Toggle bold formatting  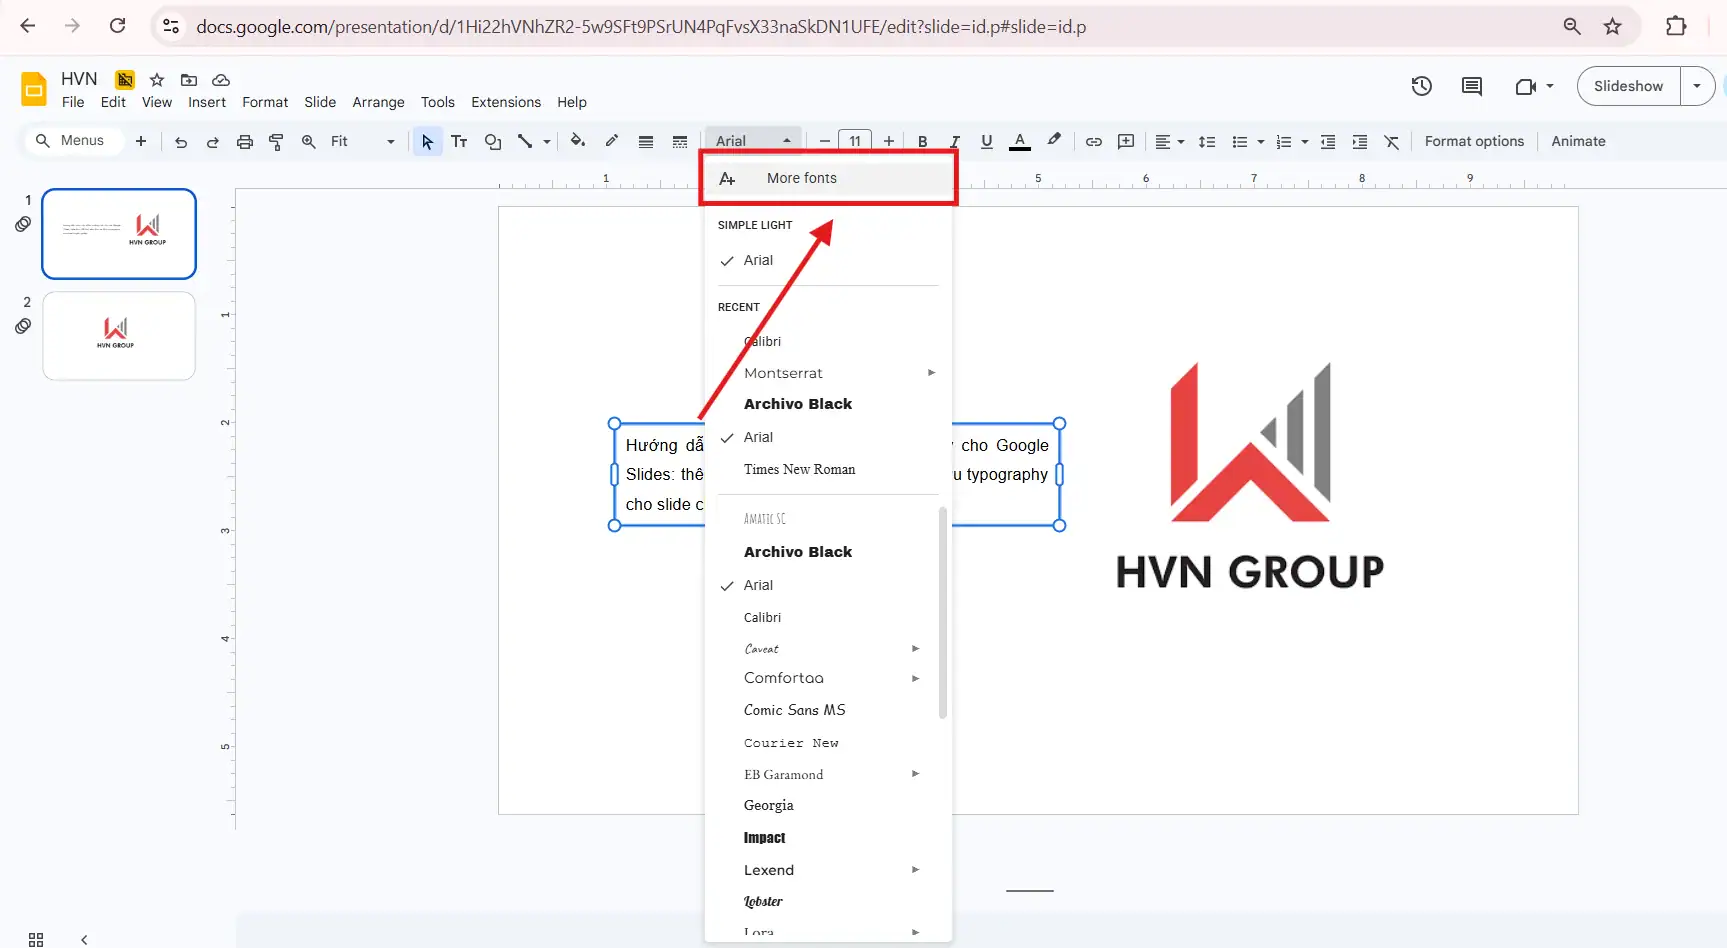coord(922,141)
